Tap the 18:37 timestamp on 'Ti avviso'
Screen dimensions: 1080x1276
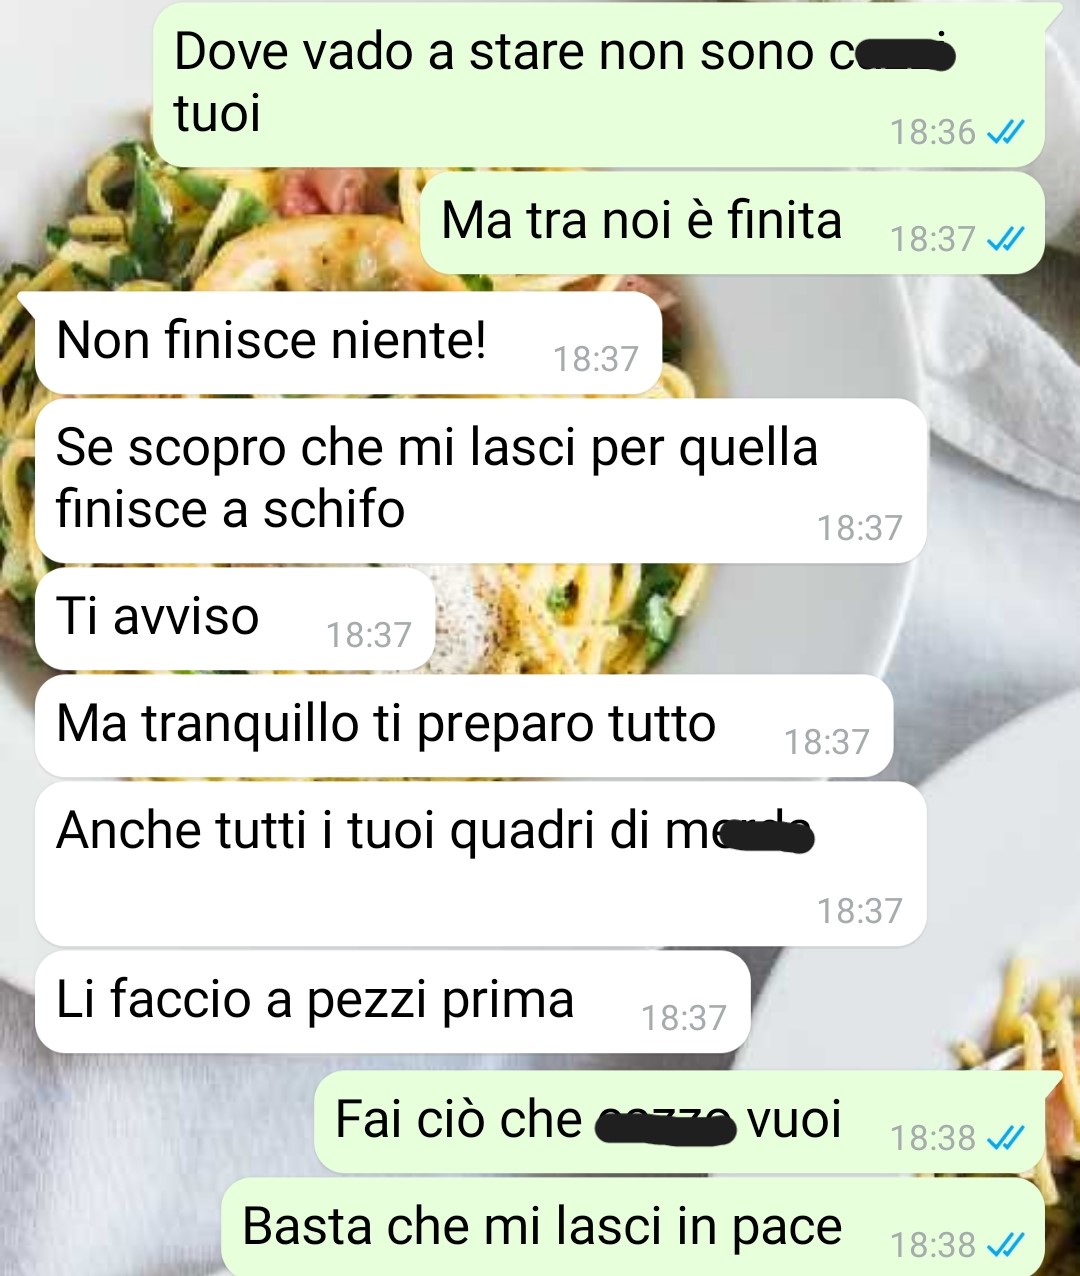[369, 635]
